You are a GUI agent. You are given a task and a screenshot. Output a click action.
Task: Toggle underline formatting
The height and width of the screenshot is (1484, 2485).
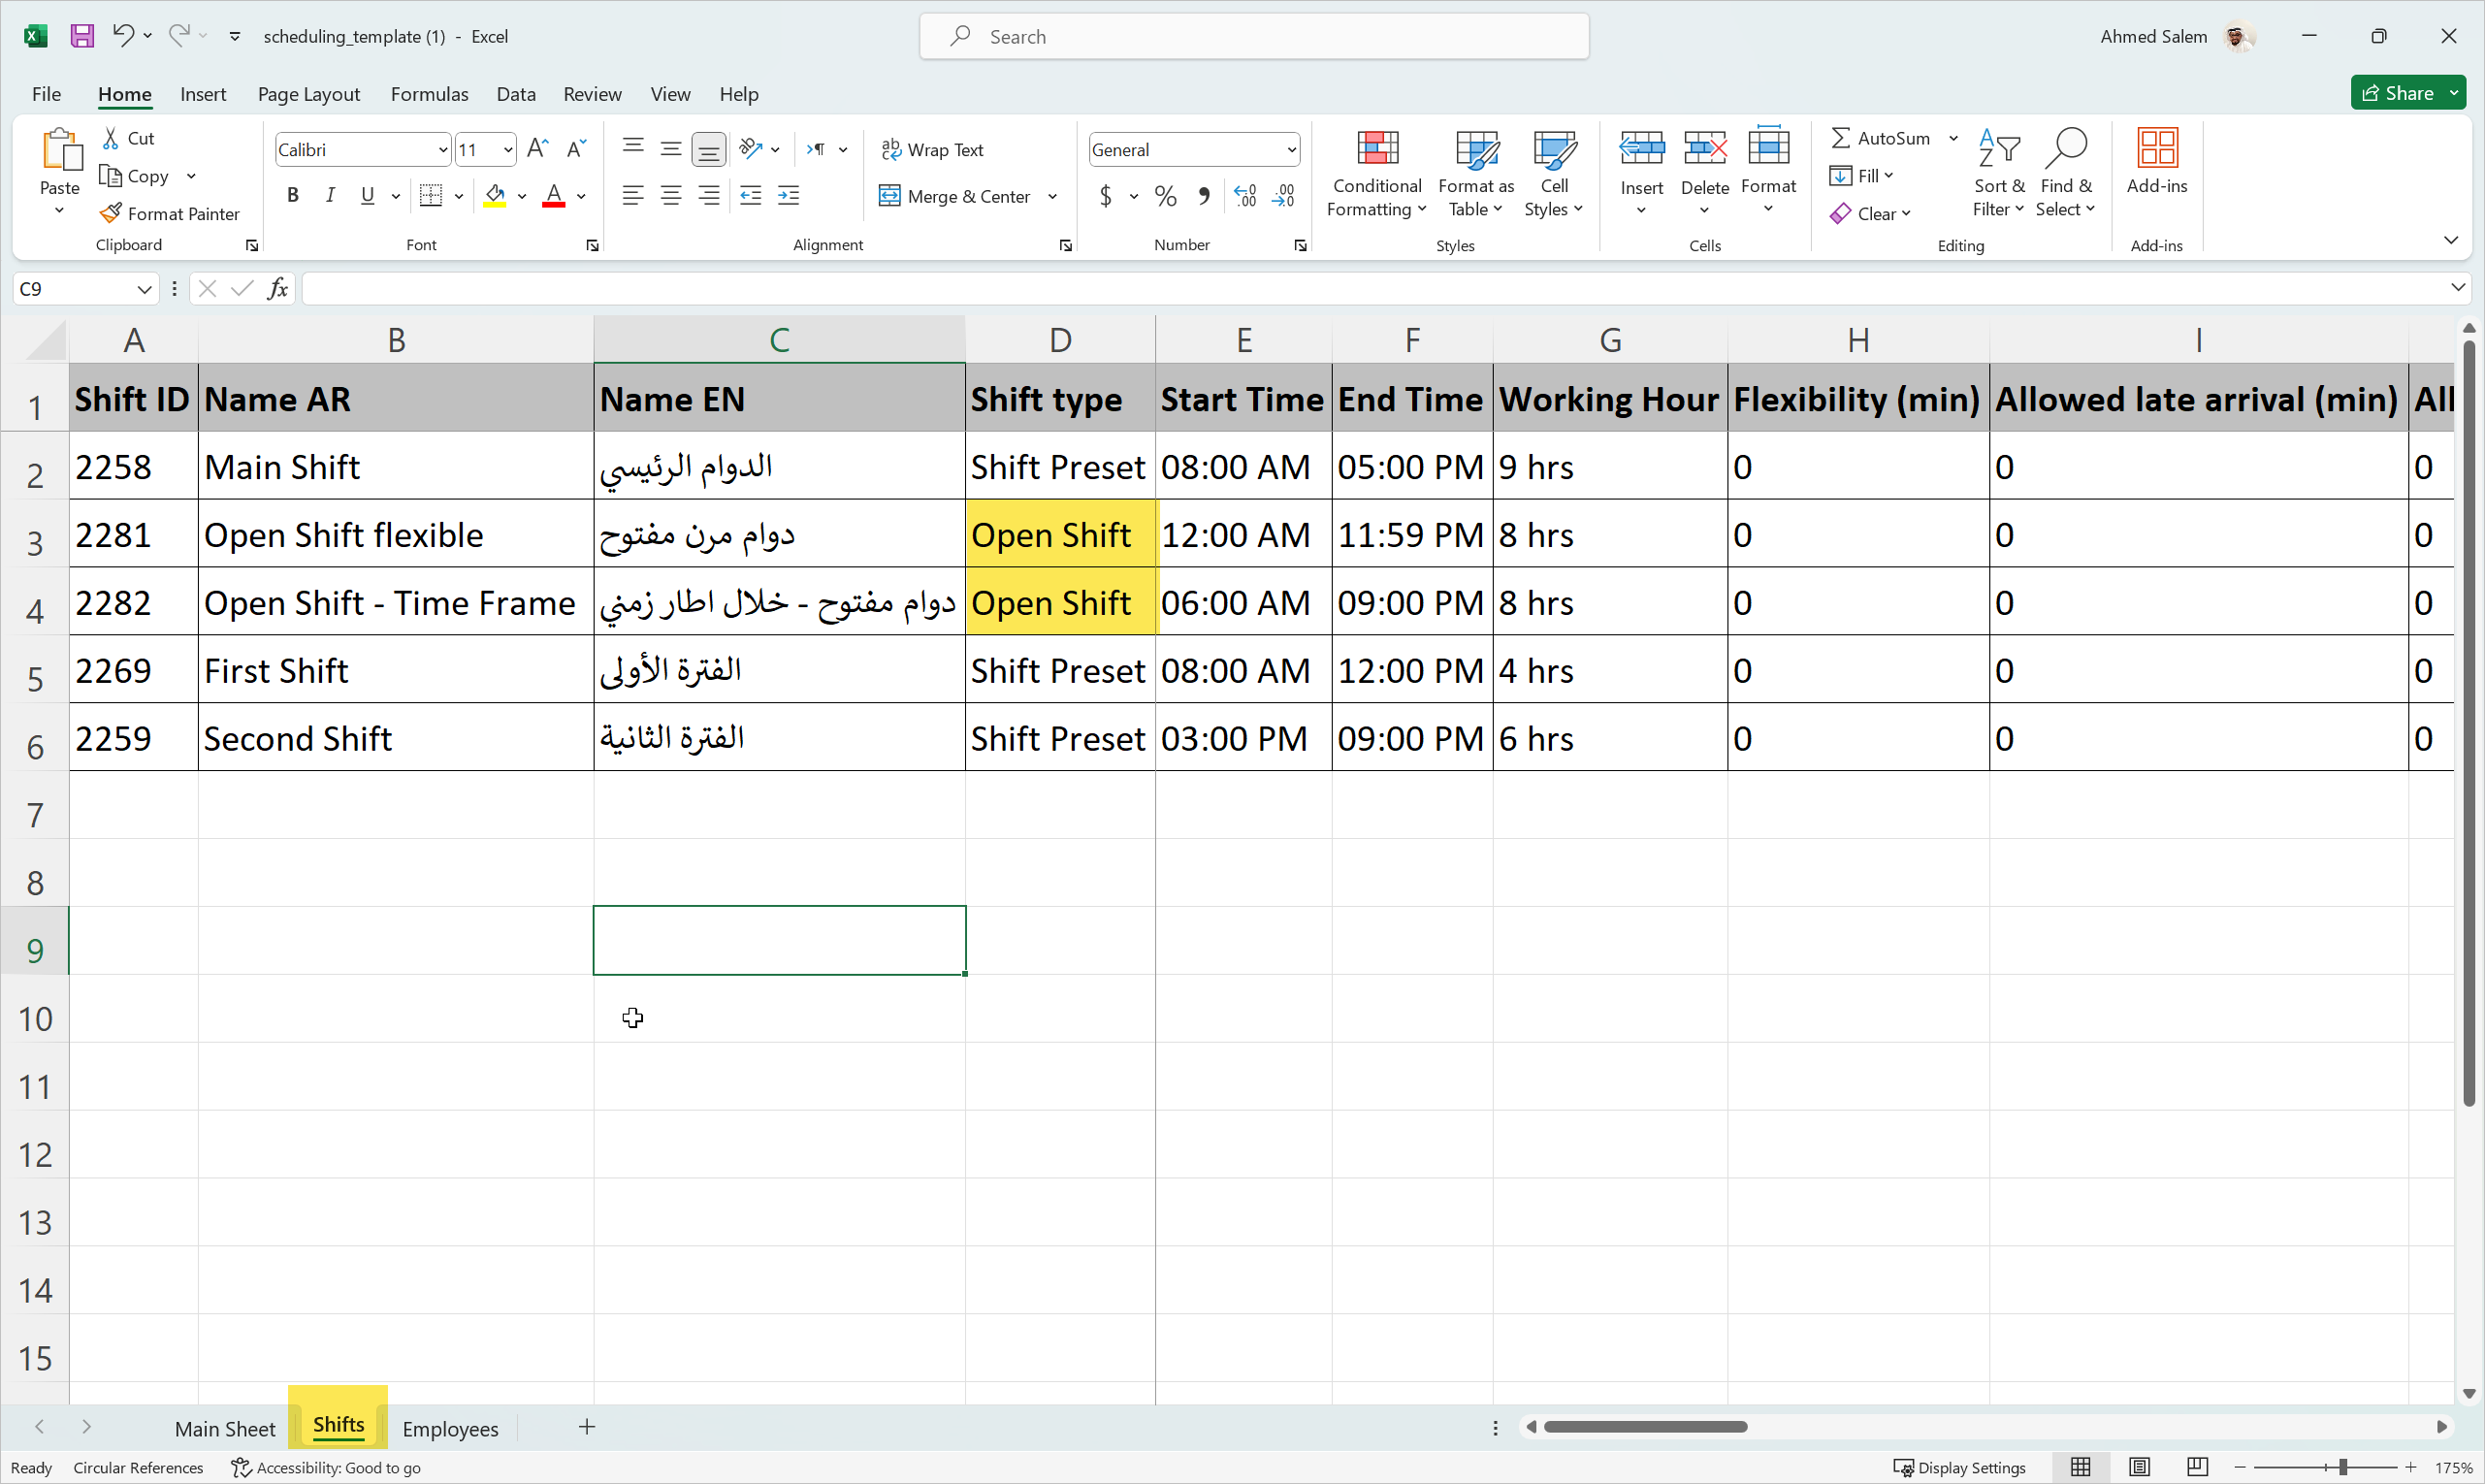pos(367,195)
